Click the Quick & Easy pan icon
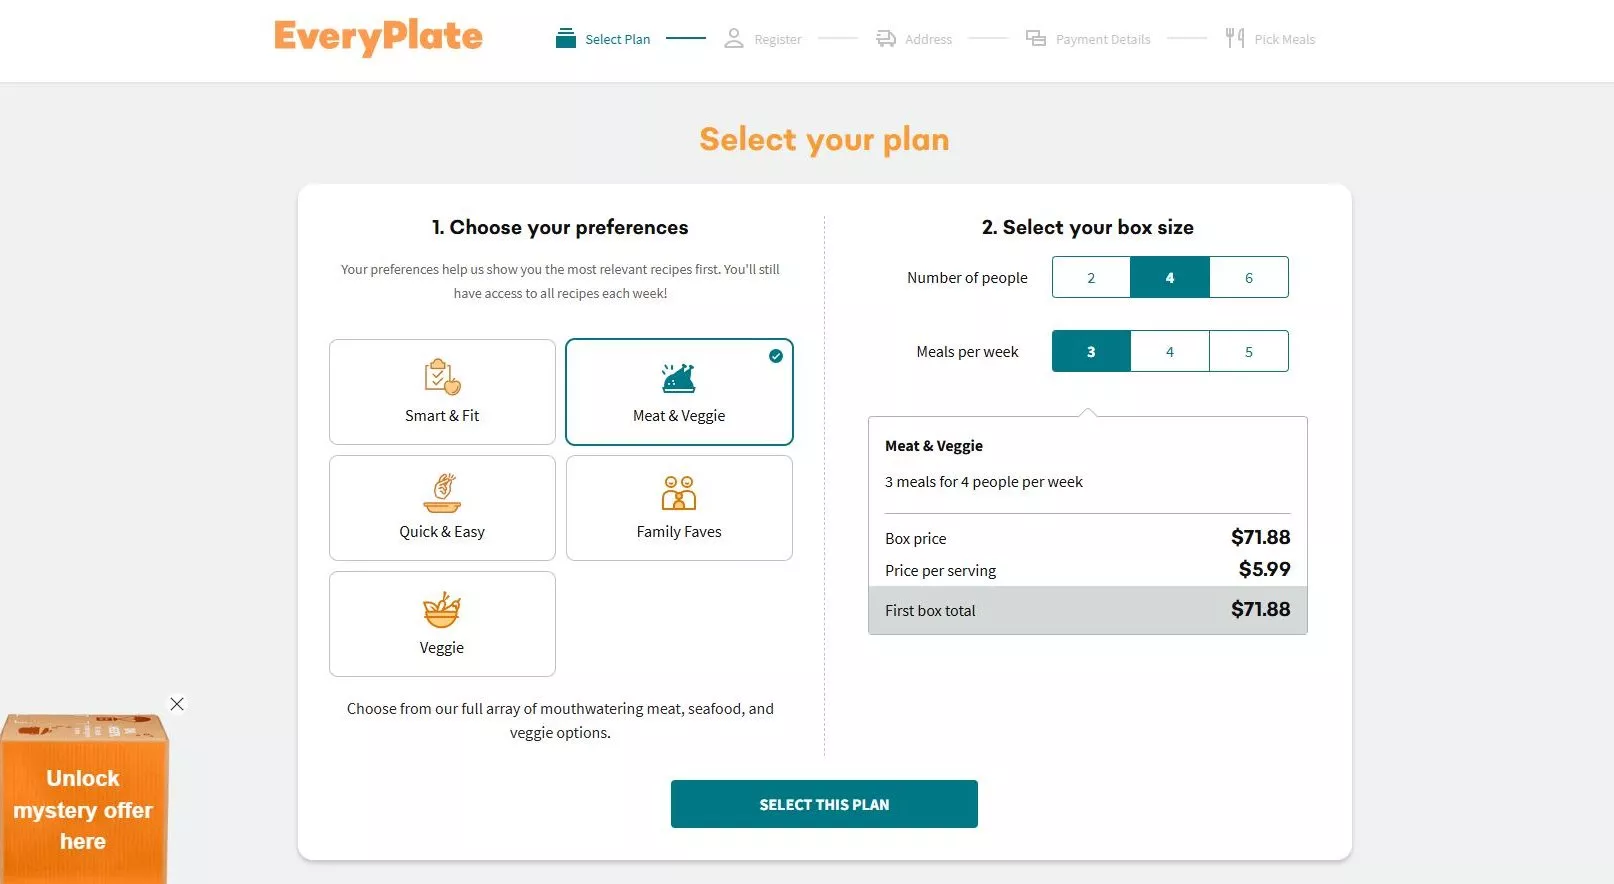The height and width of the screenshot is (884, 1614). (x=442, y=493)
